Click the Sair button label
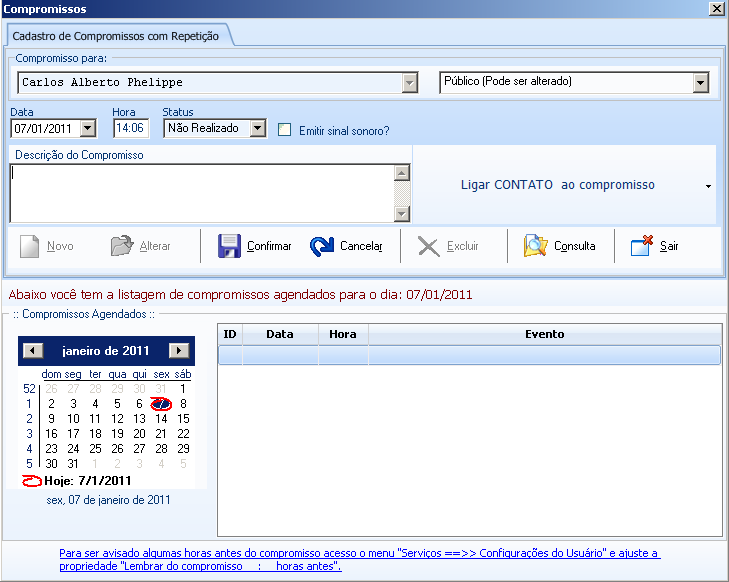The width and height of the screenshot is (729, 582). [669, 246]
